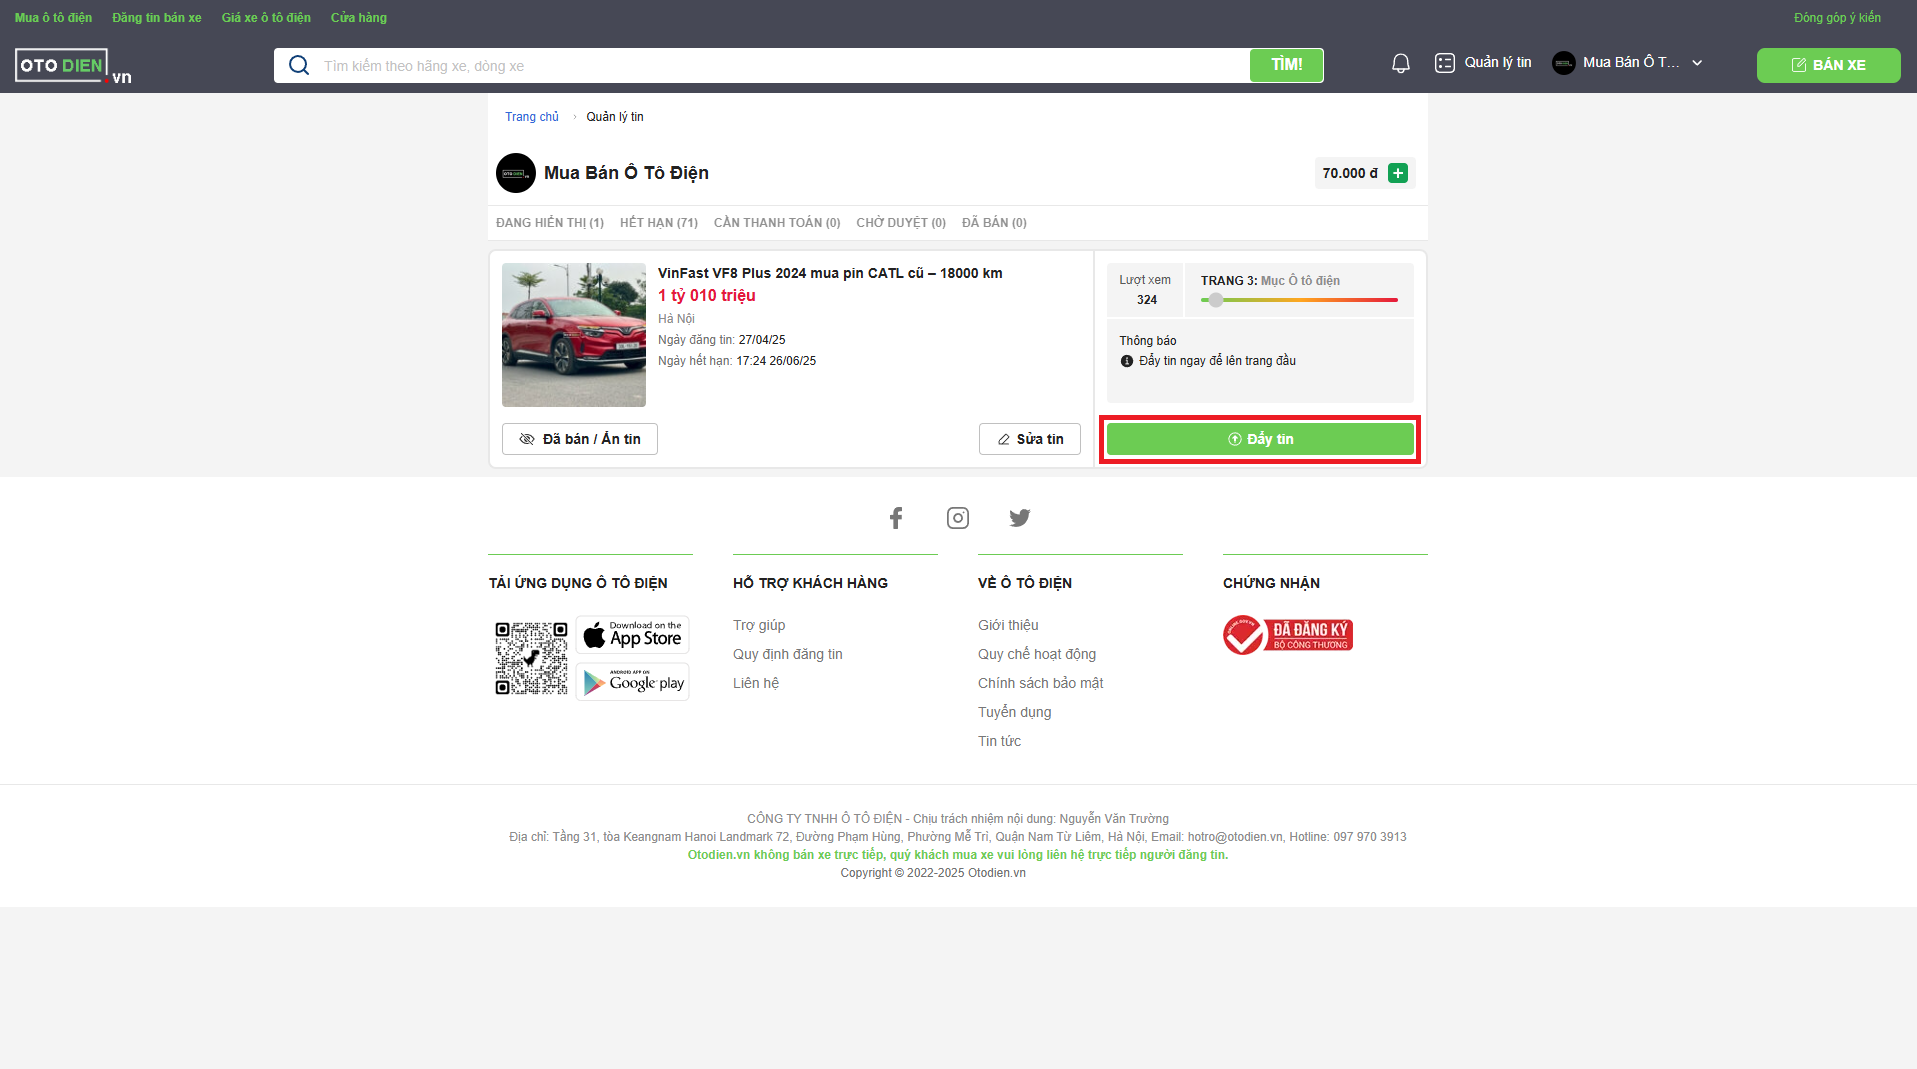Viewport: 1917px width, 1069px height.
Task: Open the Giá xe ô tô điện menu
Action: (266, 18)
